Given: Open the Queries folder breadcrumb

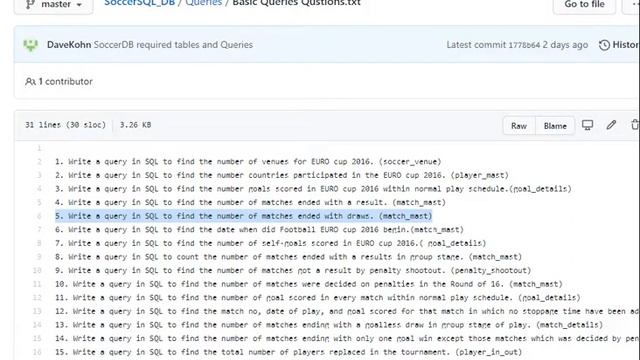Looking at the screenshot, I should click(204, 3).
